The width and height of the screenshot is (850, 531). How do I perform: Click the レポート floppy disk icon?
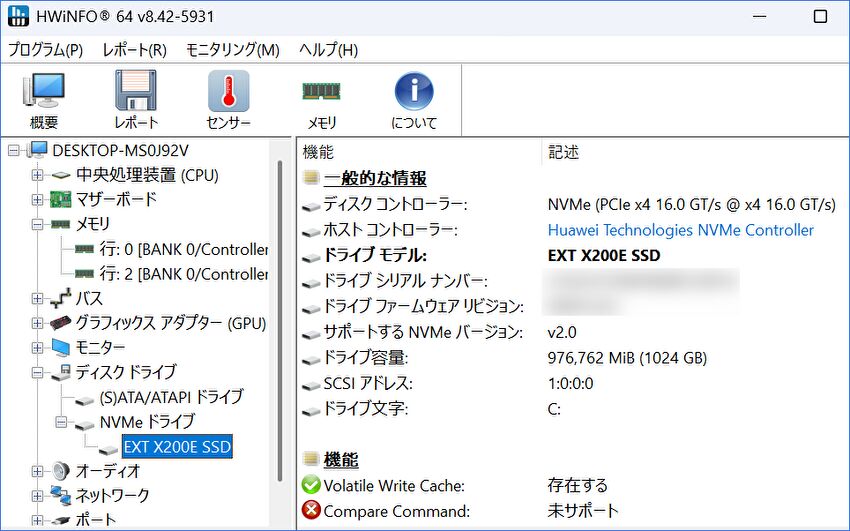pyautogui.click(x=136, y=101)
